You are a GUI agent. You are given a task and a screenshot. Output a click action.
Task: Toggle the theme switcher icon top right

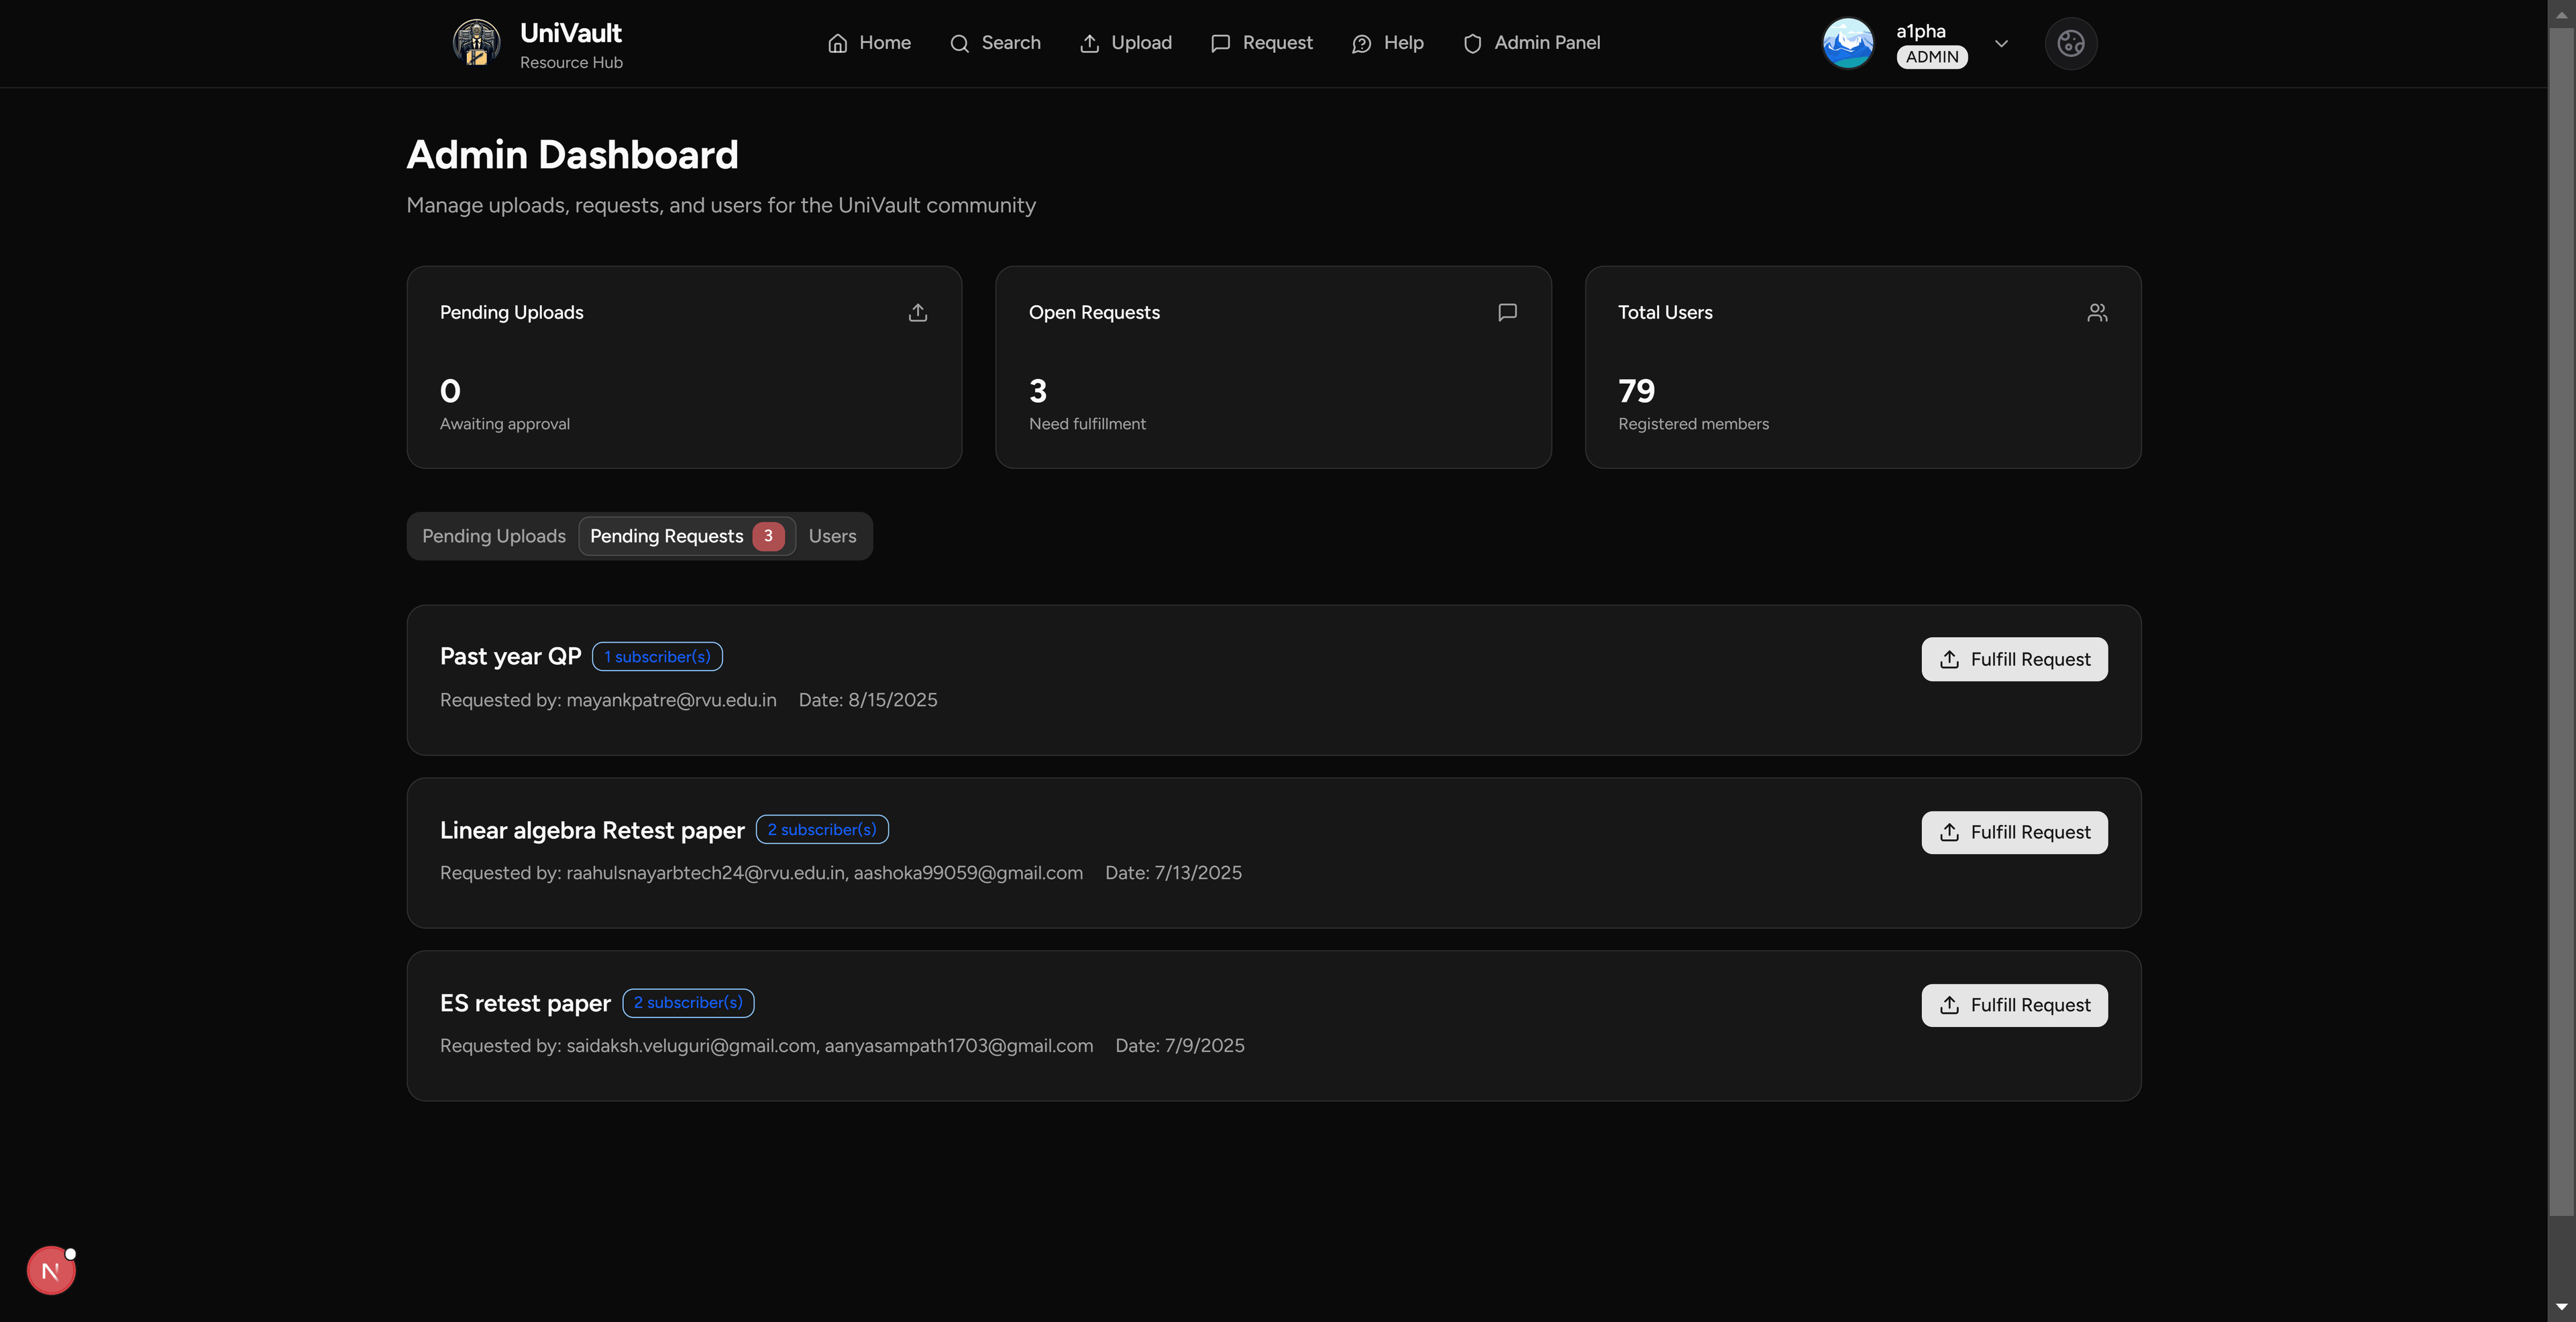point(2071,43)
